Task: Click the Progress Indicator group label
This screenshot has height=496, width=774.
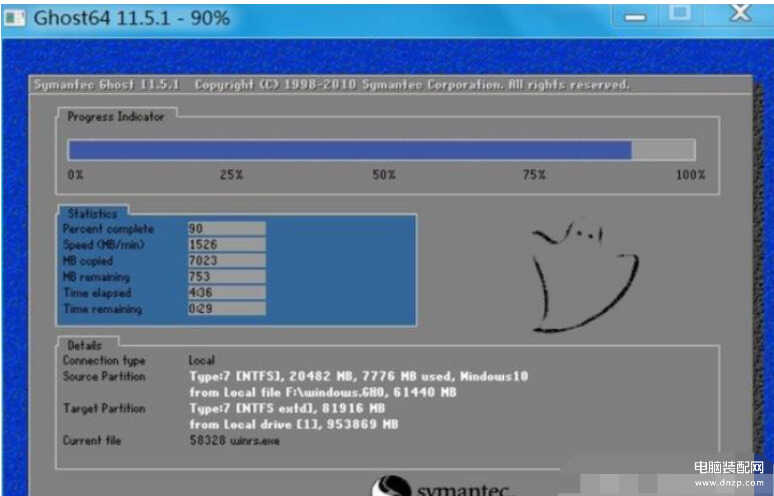Action: click(116, 117)
